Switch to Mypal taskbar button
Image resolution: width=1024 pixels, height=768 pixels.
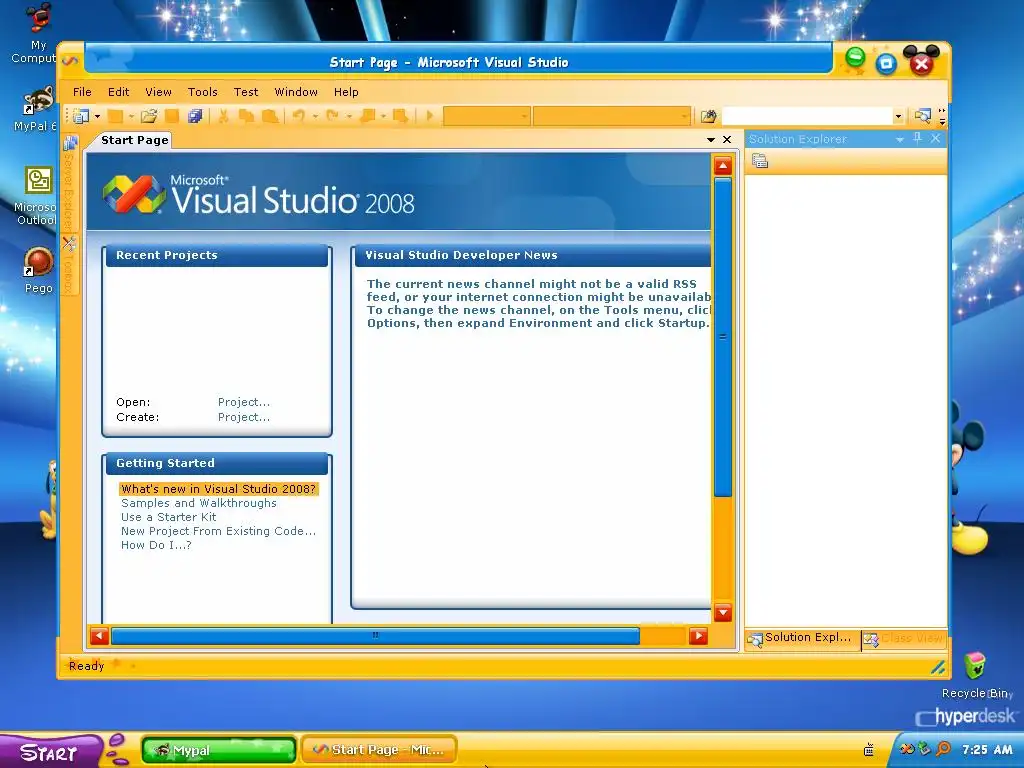(x=219, y=750)
